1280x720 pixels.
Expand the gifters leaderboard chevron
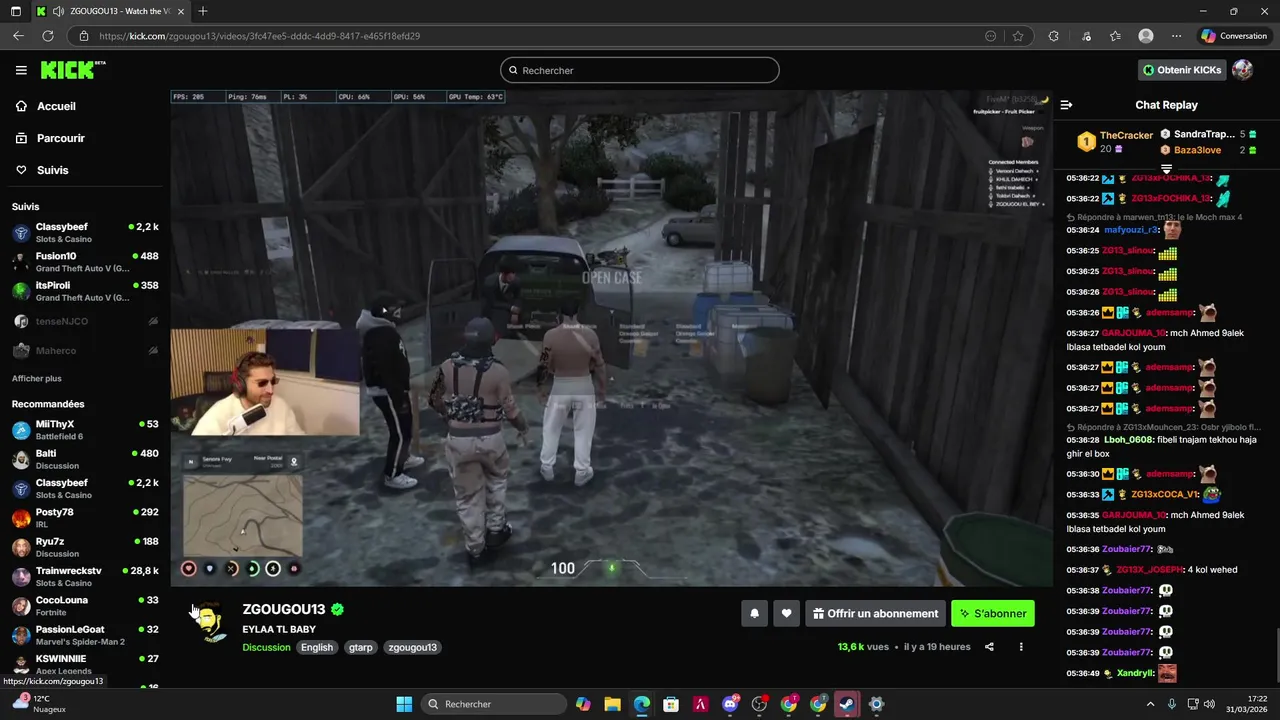pos(1166,168)
